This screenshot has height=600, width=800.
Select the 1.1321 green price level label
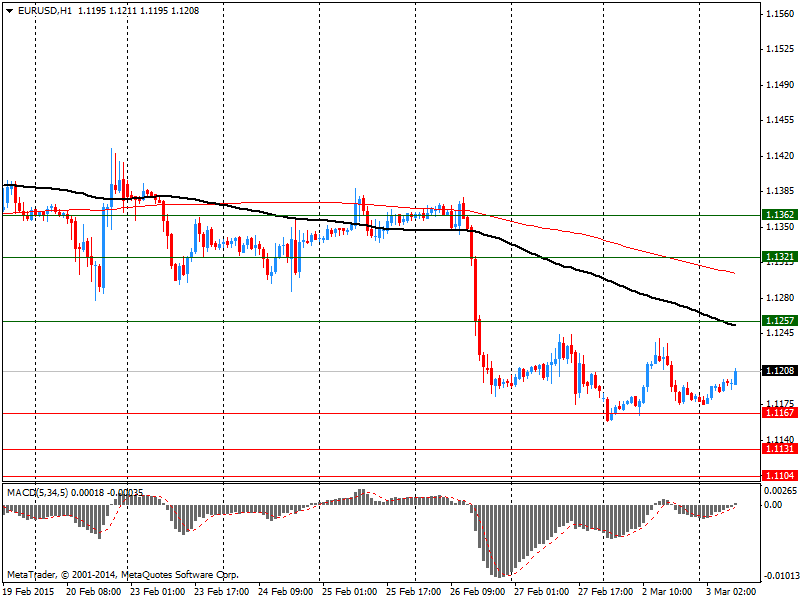[779, 257]
